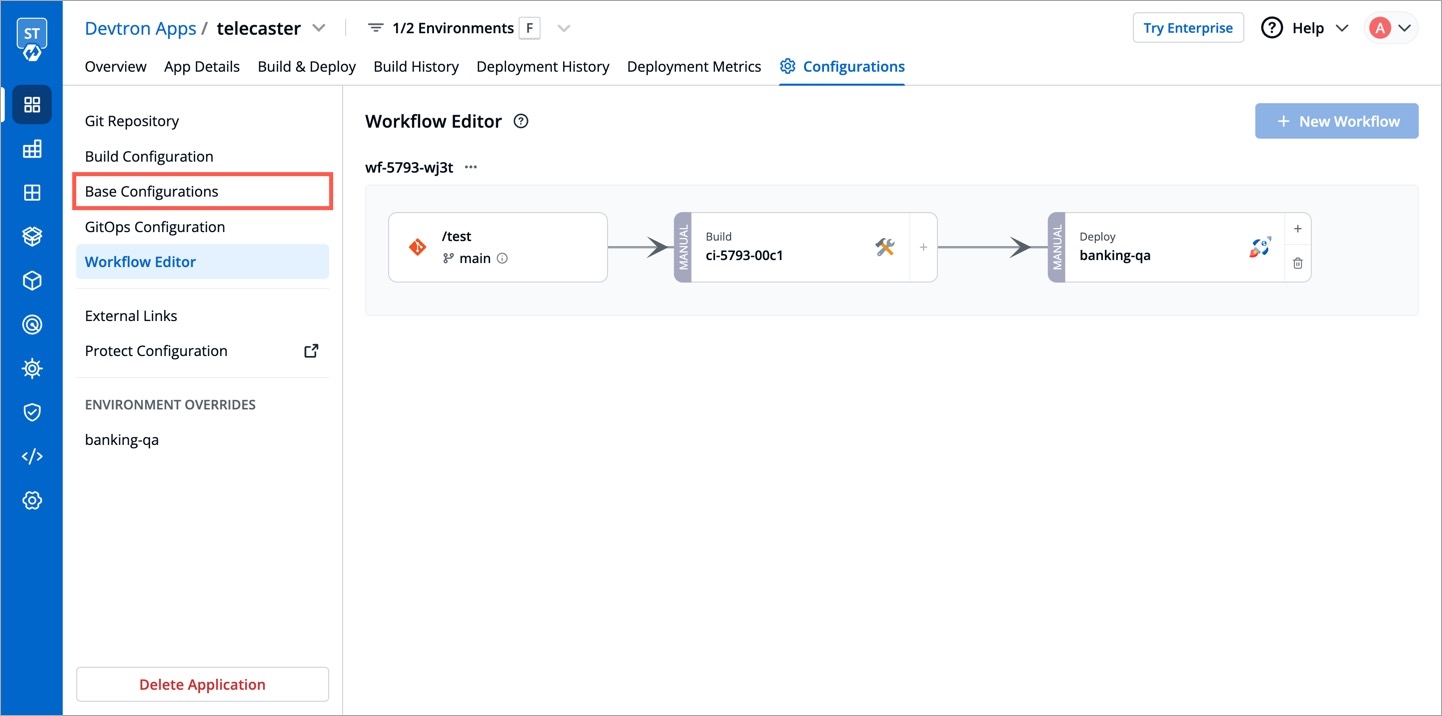Click the Devtron logo in sidebar
Viewport: 1442px width, 716px height.
[32, 39]
